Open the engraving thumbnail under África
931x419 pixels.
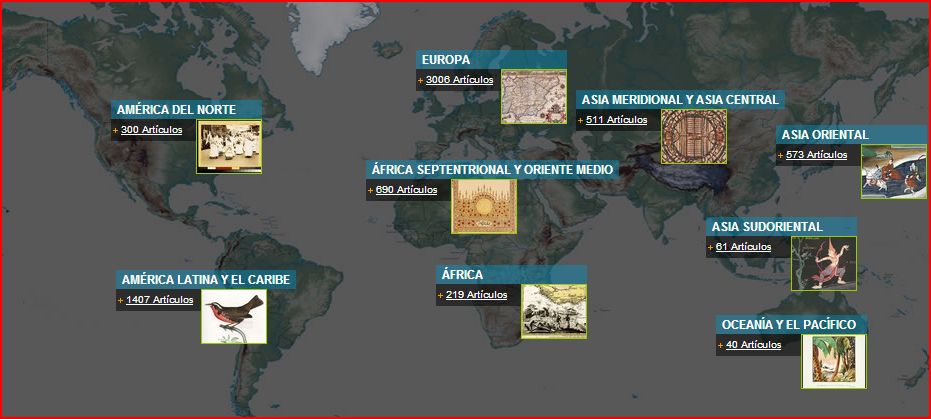(553, 312)
